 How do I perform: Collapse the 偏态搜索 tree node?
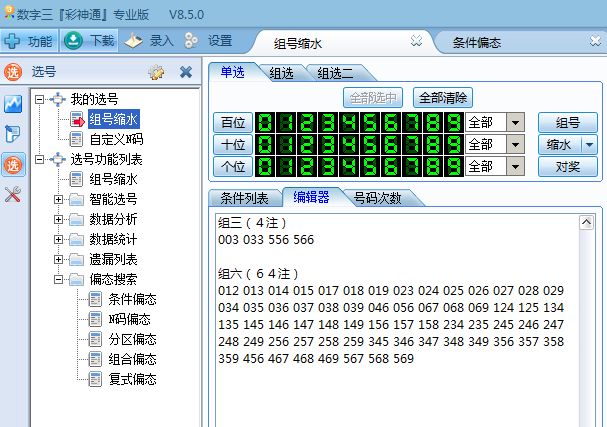click(59, 279)
